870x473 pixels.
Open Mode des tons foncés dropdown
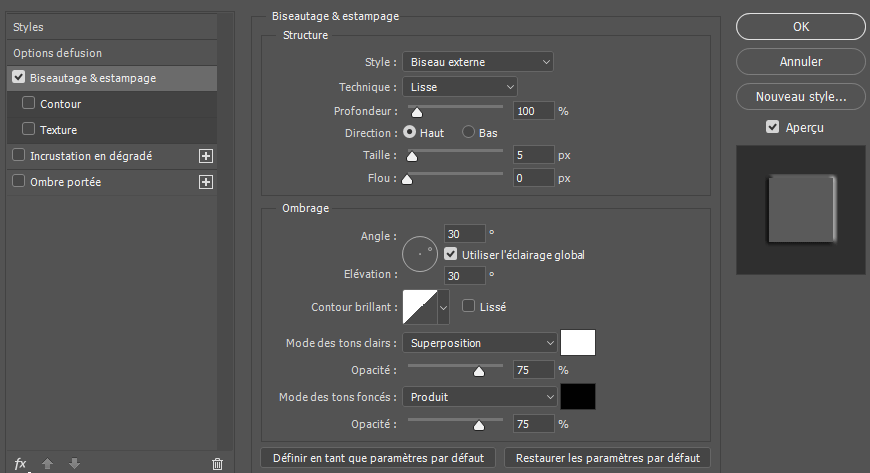[x=479, y=397]
